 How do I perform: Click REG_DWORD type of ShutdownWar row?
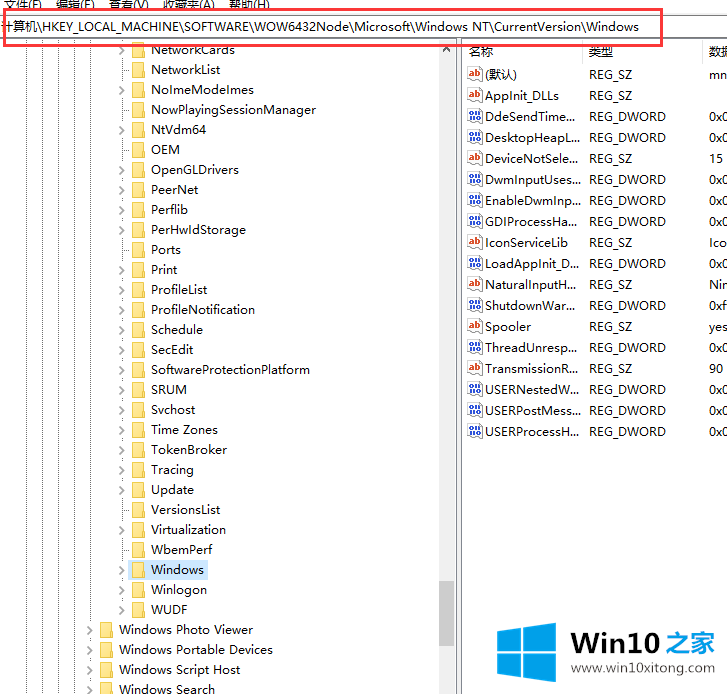(627, 306)
